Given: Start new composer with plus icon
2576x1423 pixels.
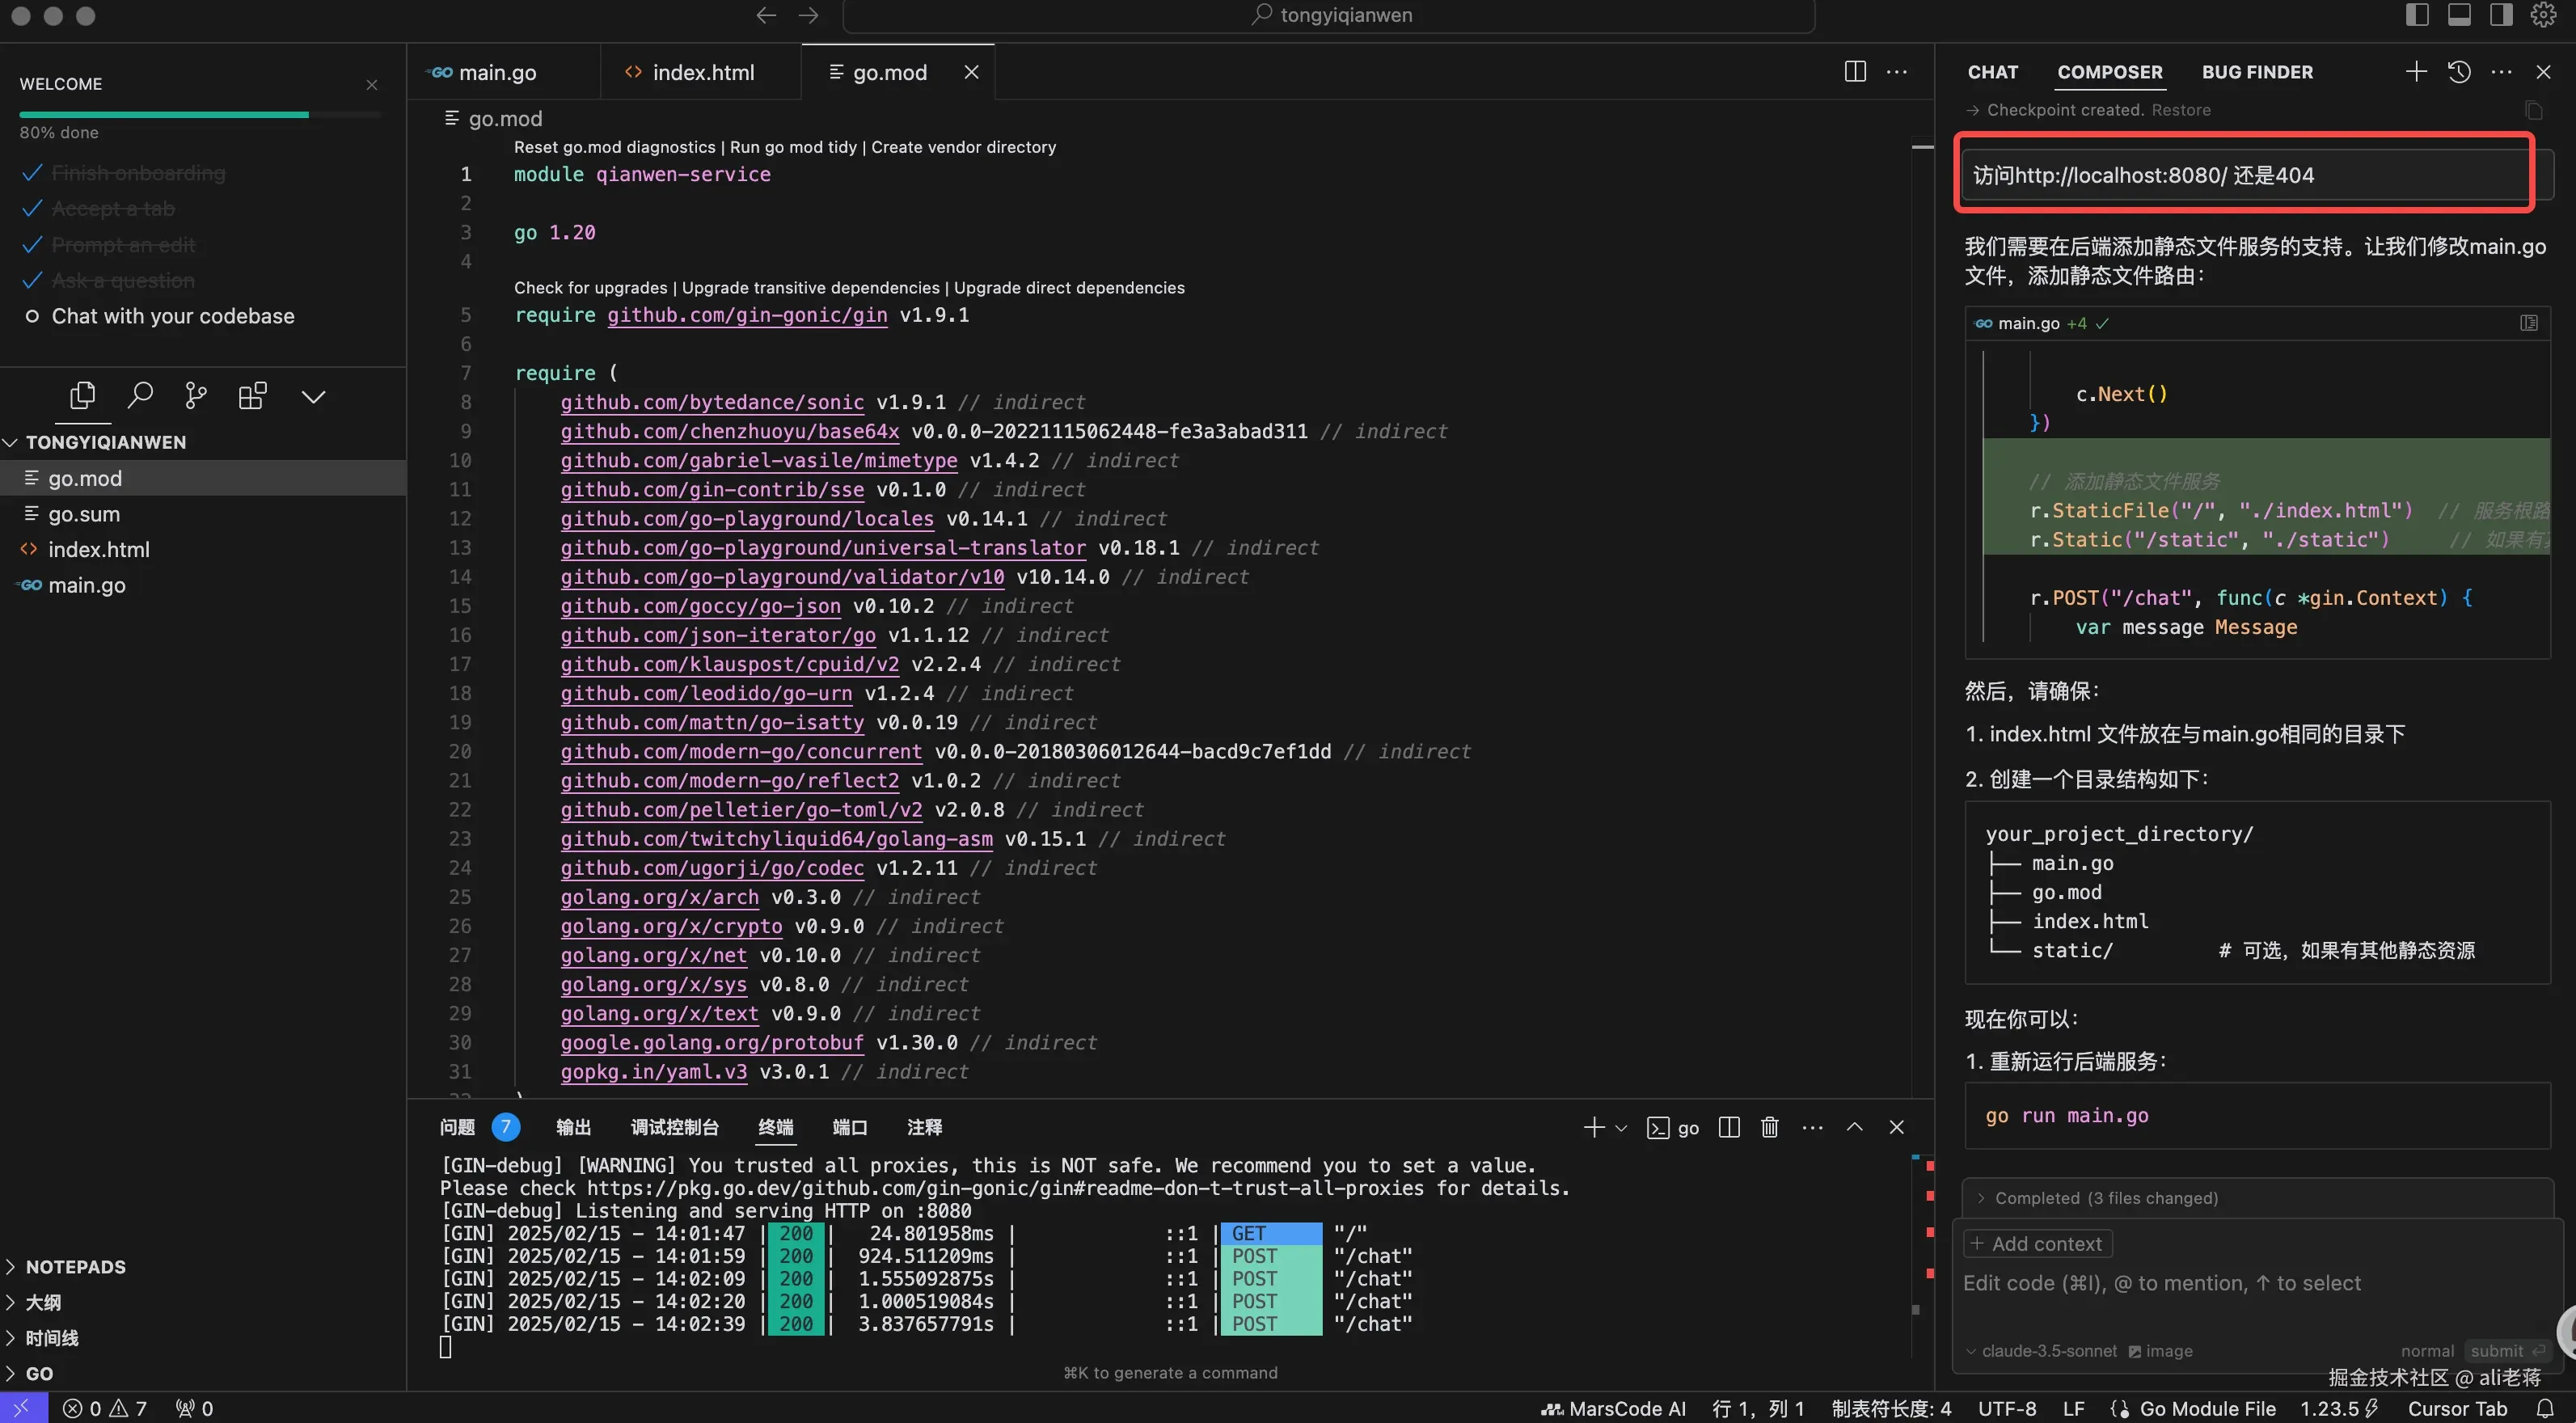Looking at the screenshot, I should tap(2415, 72).
